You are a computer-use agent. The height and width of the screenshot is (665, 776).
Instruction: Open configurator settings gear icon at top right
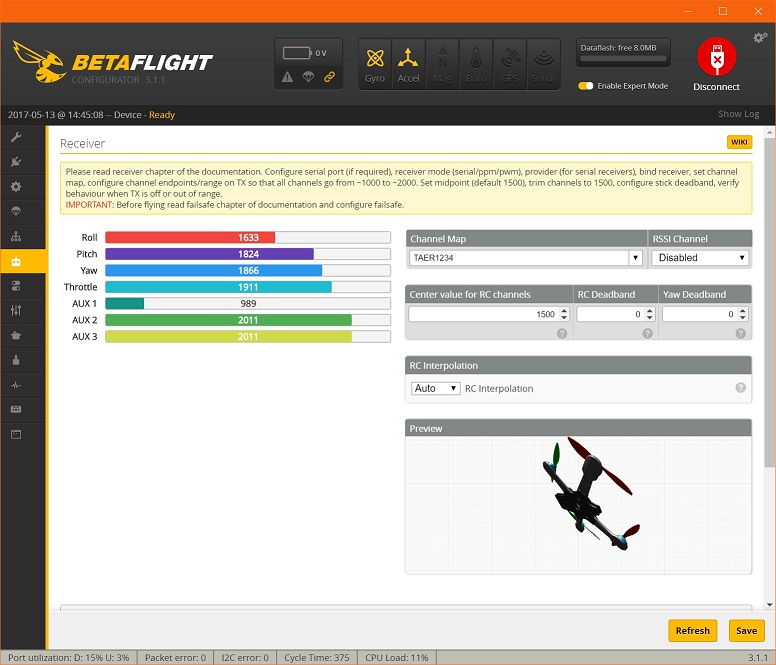pos(760,38)
